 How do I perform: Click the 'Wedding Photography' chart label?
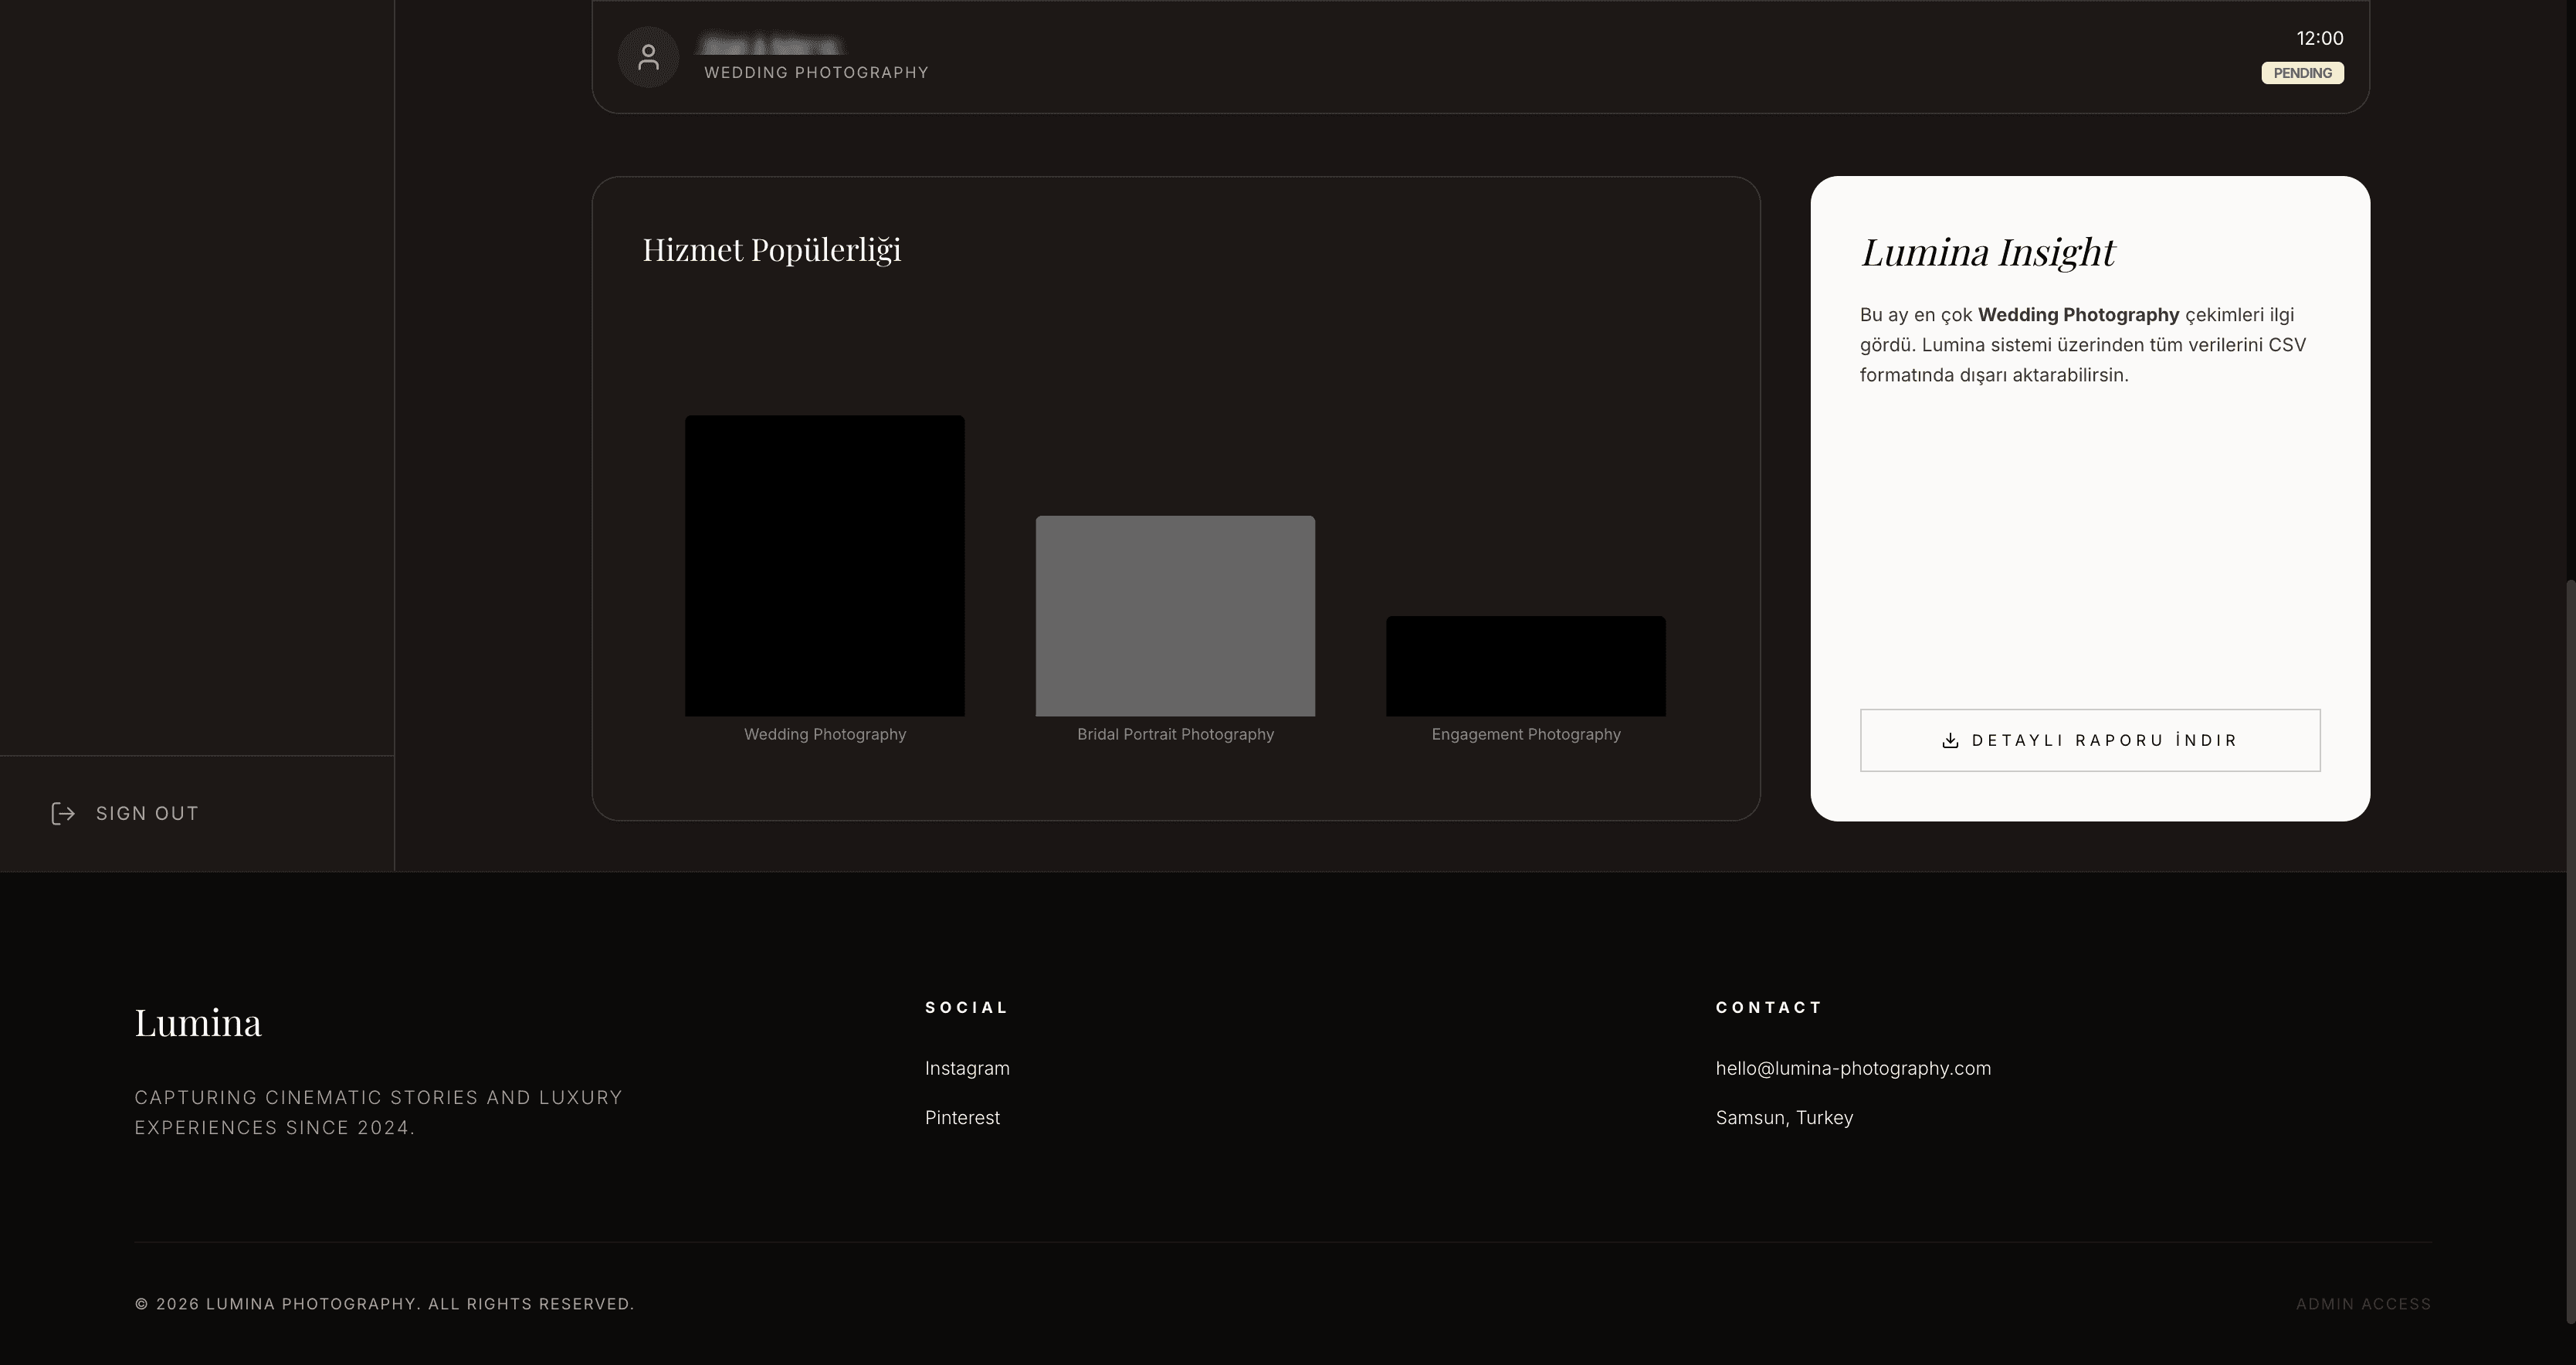[825, 734]
